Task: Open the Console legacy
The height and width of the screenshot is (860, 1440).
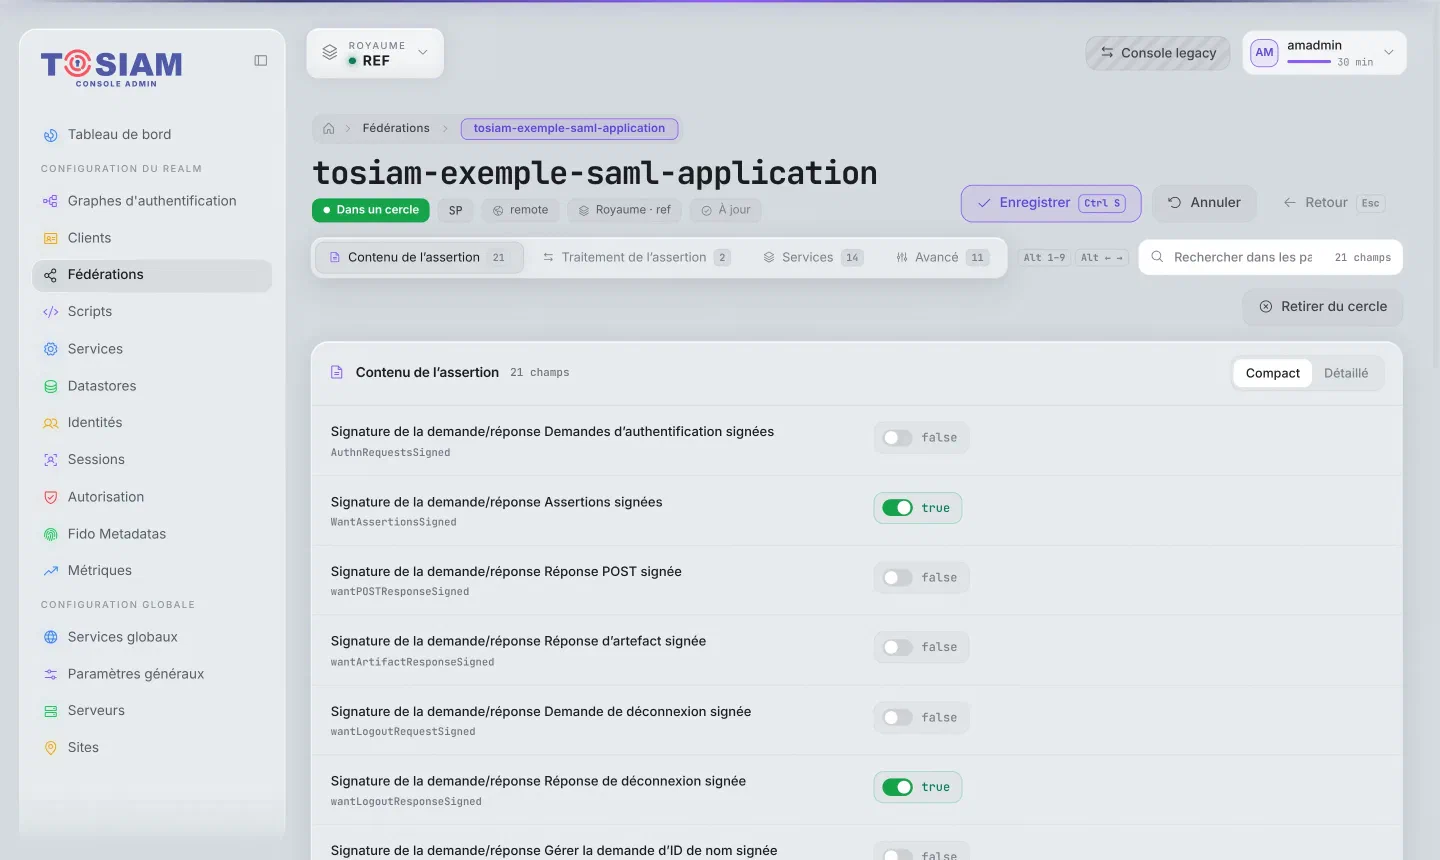Action: (1158, 53)
